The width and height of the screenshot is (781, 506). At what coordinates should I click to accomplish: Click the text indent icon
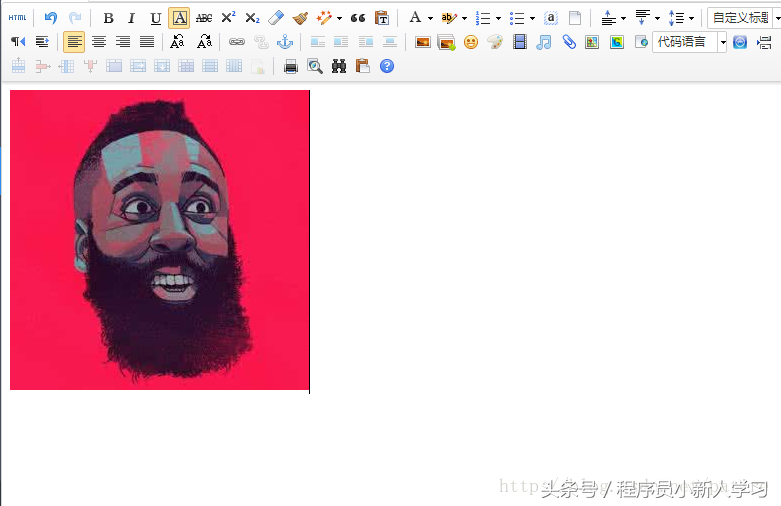(42, 42)
